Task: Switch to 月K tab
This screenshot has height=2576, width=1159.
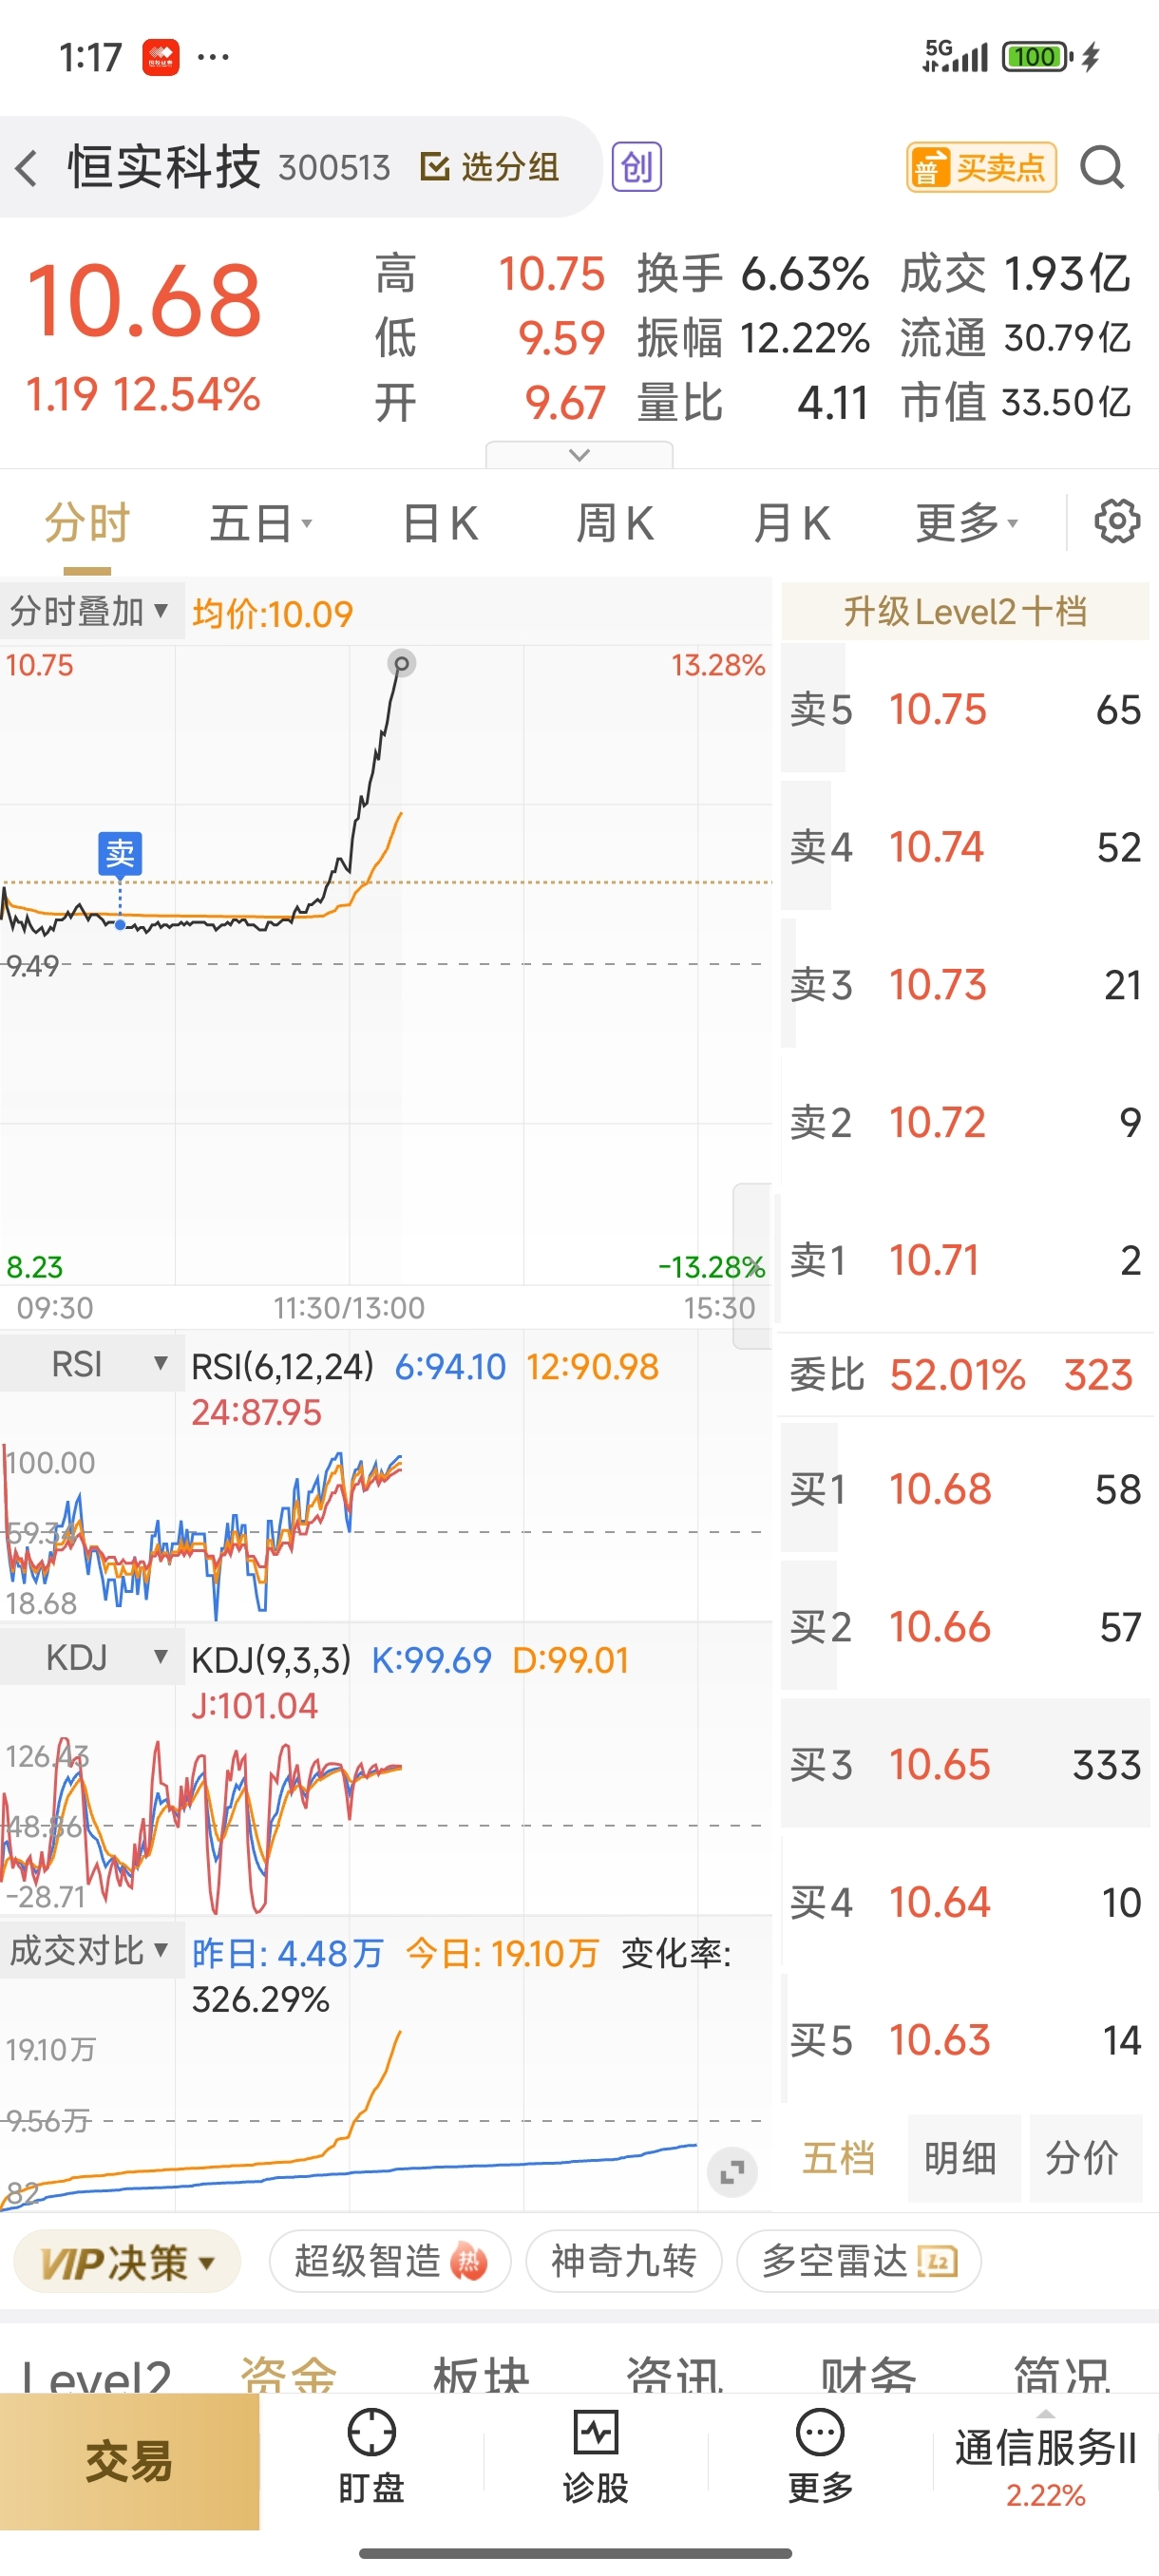Action: (791, 523)
